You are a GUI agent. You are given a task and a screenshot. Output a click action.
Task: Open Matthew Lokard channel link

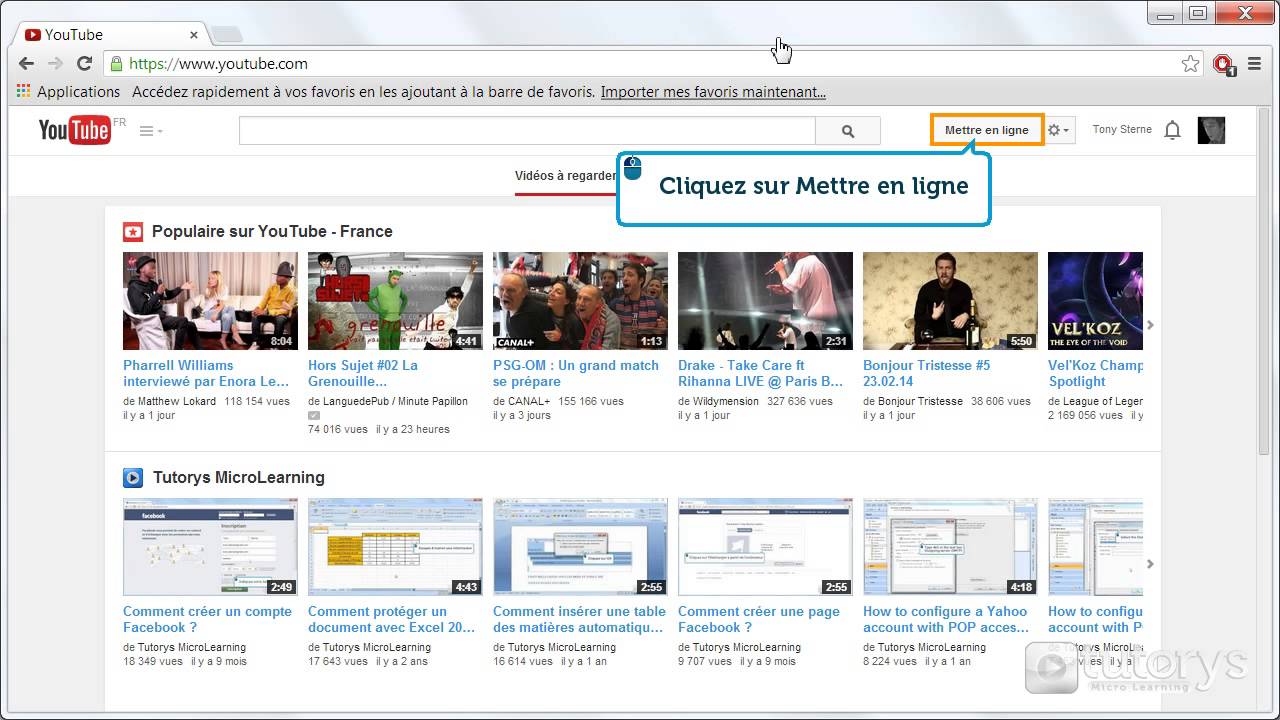pyautogui.click(x=176, y=401)
